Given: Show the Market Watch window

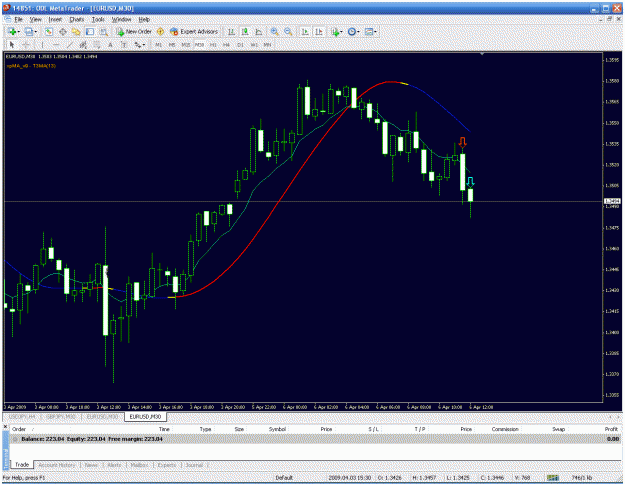Looking at the screenshot, I should point(49,31).
